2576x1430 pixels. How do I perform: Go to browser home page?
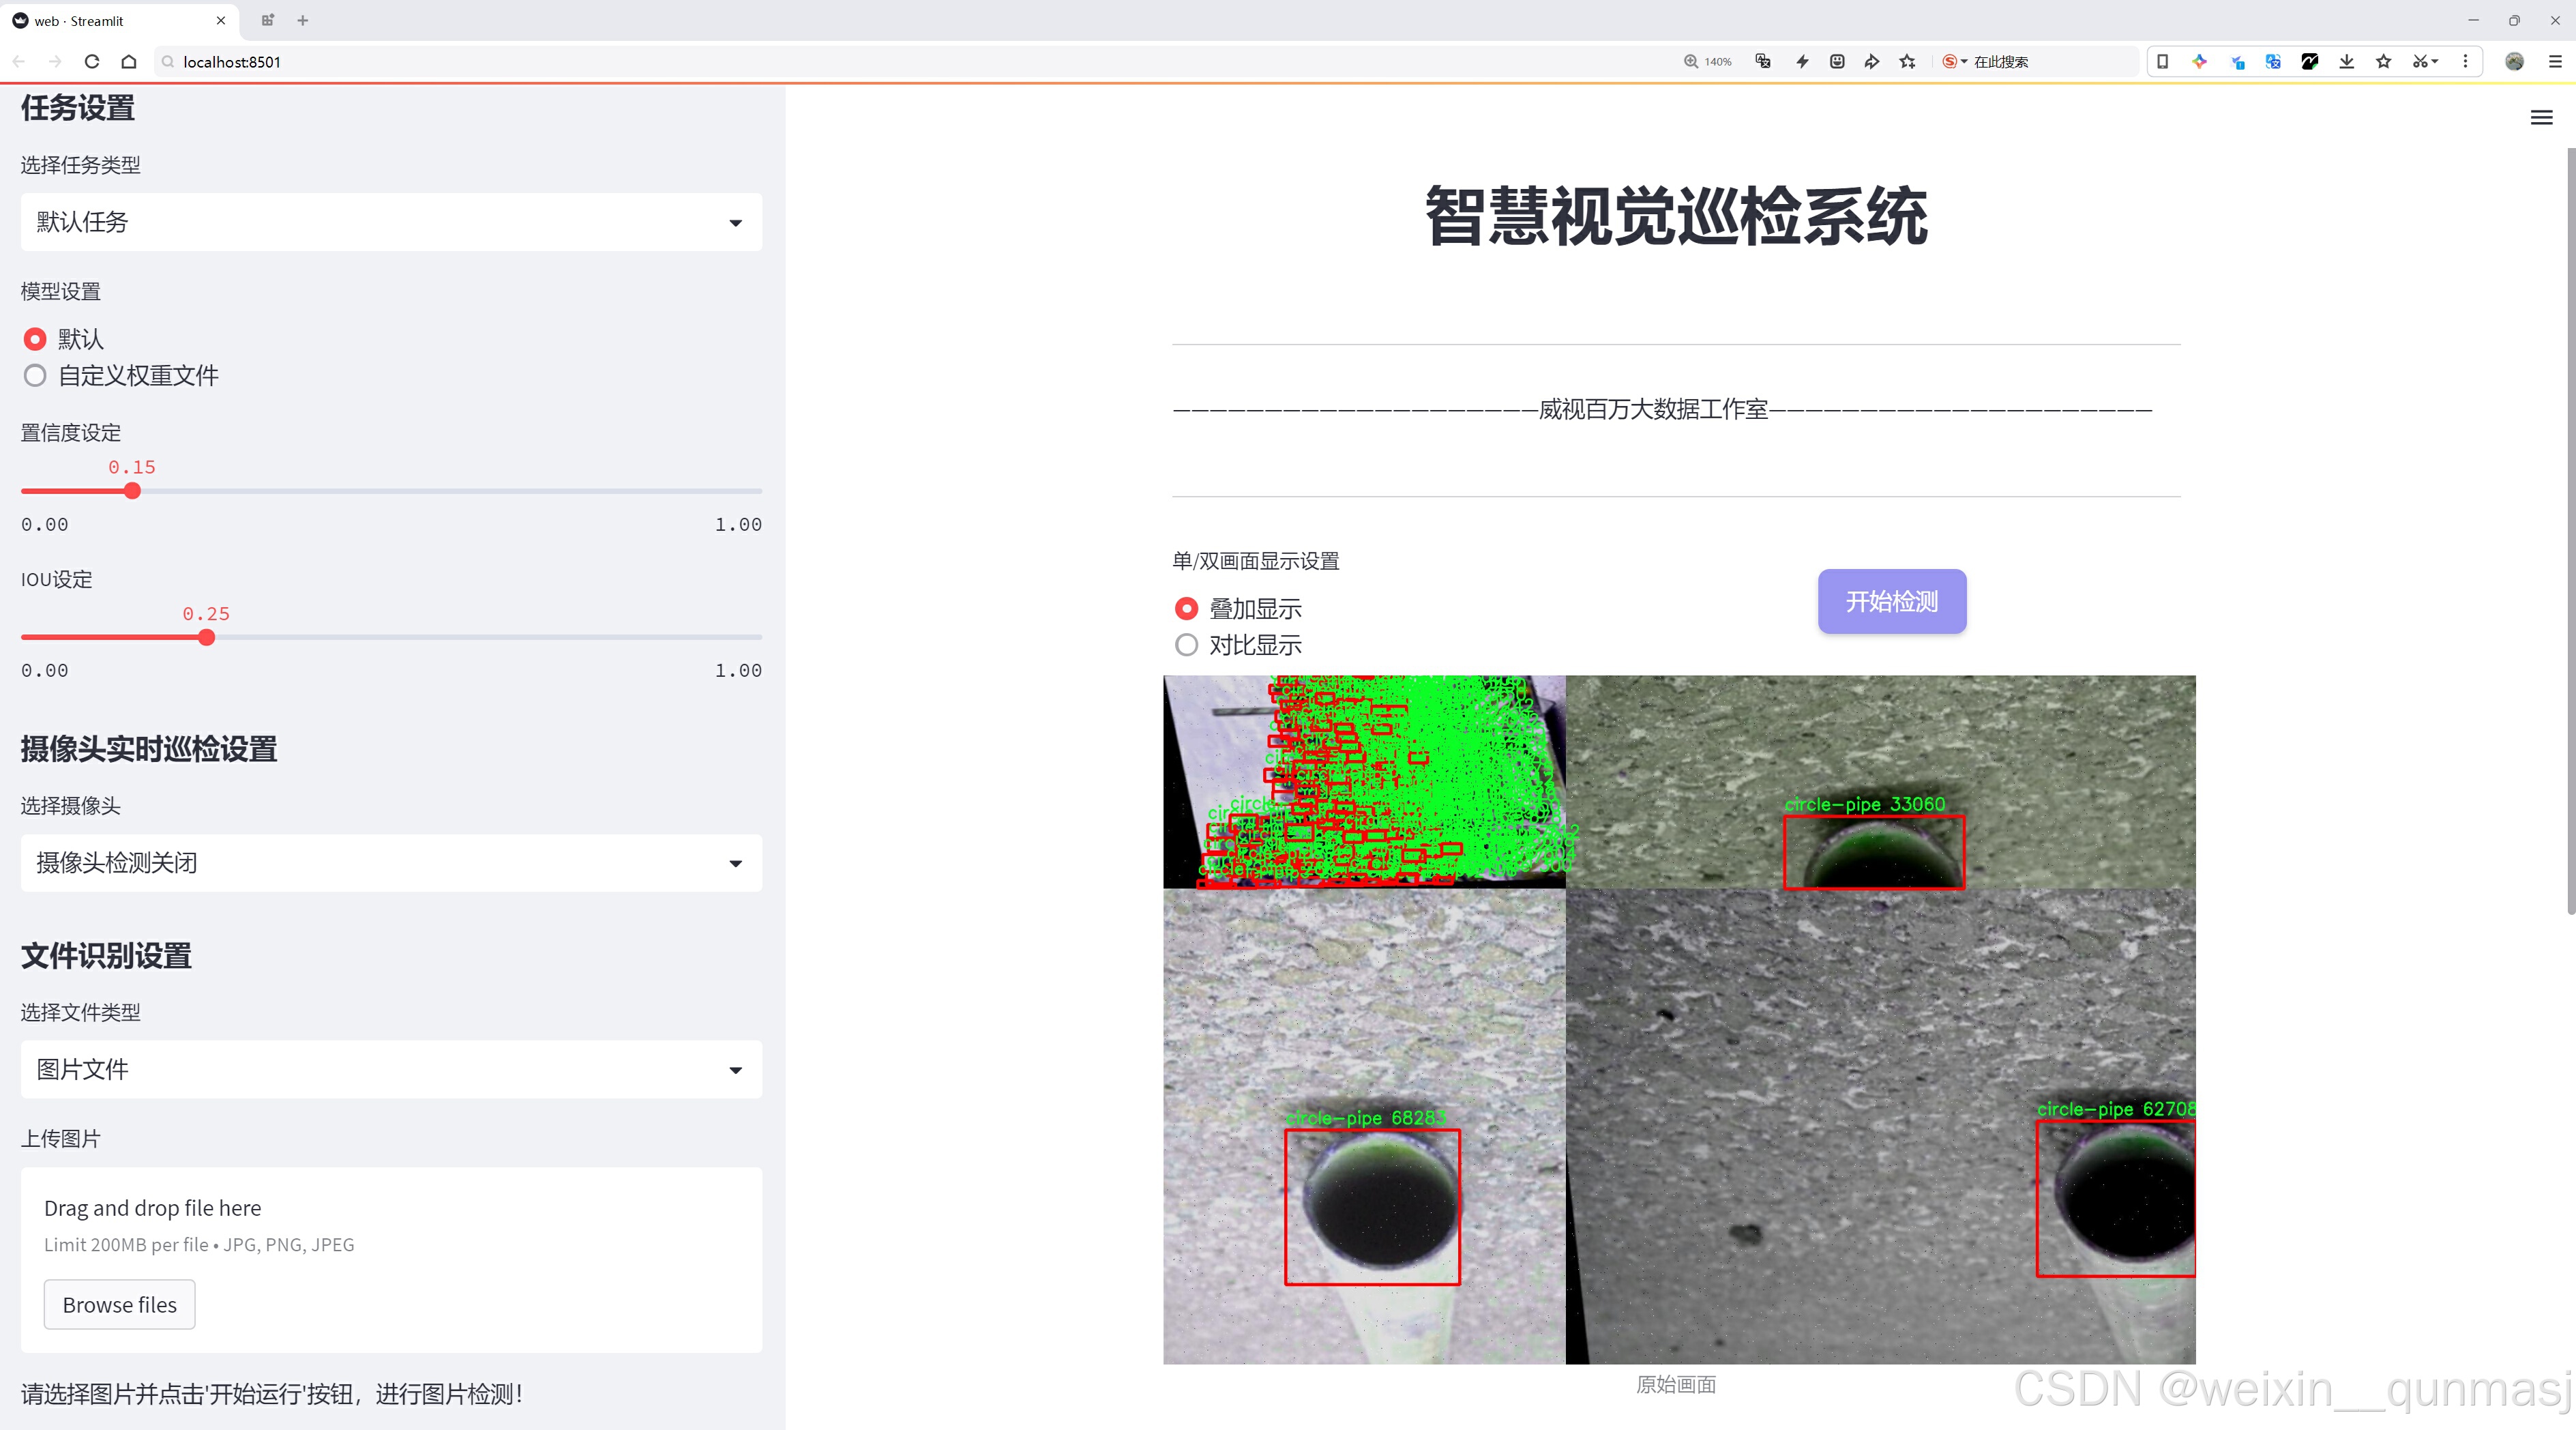coord(129,62)
